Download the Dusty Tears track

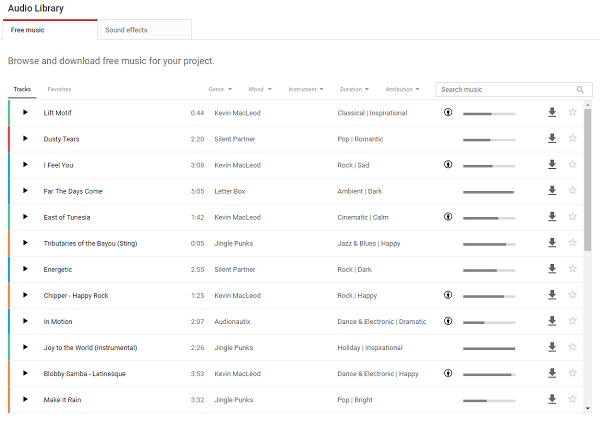tap(552, 139)
